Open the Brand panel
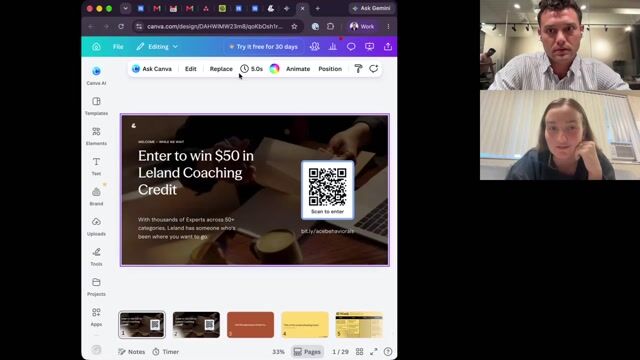640x360 pixels. coord(96,196)
